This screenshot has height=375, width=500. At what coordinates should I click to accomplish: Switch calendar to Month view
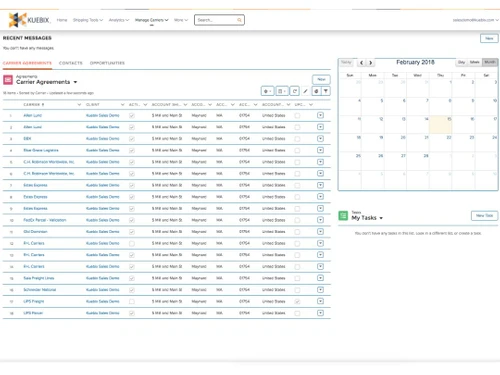click(490, 62)
